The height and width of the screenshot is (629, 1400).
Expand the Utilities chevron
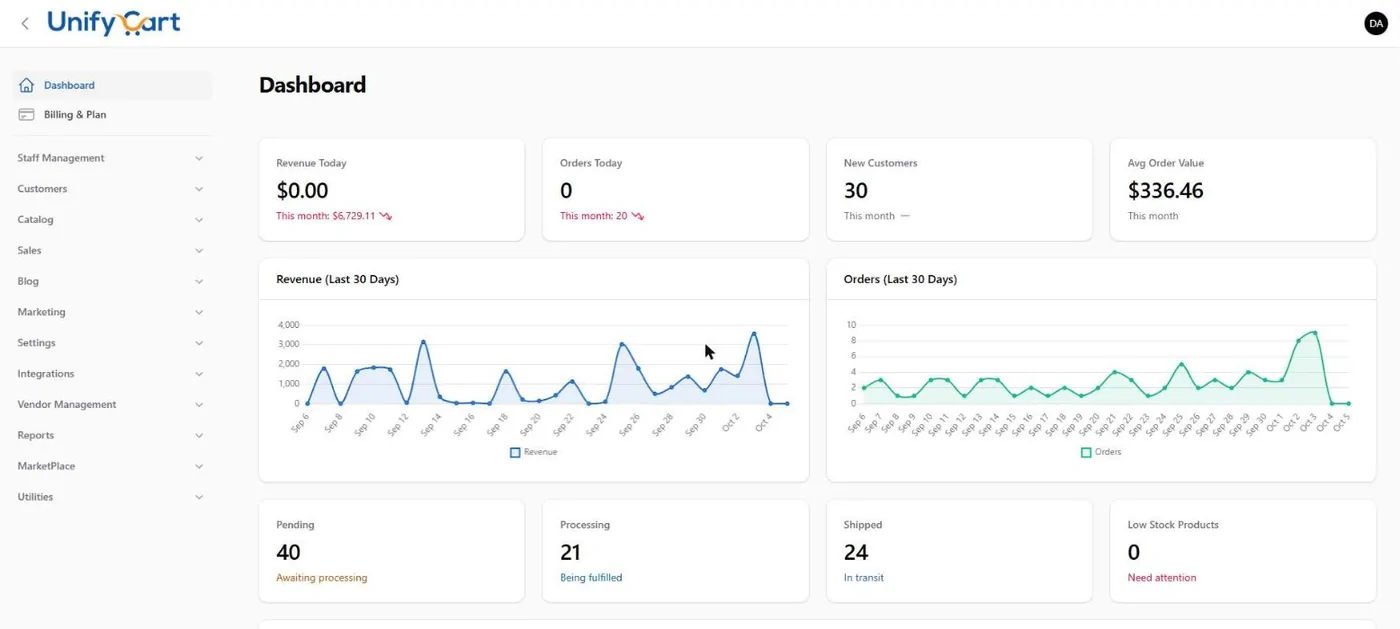click(199, 497)
